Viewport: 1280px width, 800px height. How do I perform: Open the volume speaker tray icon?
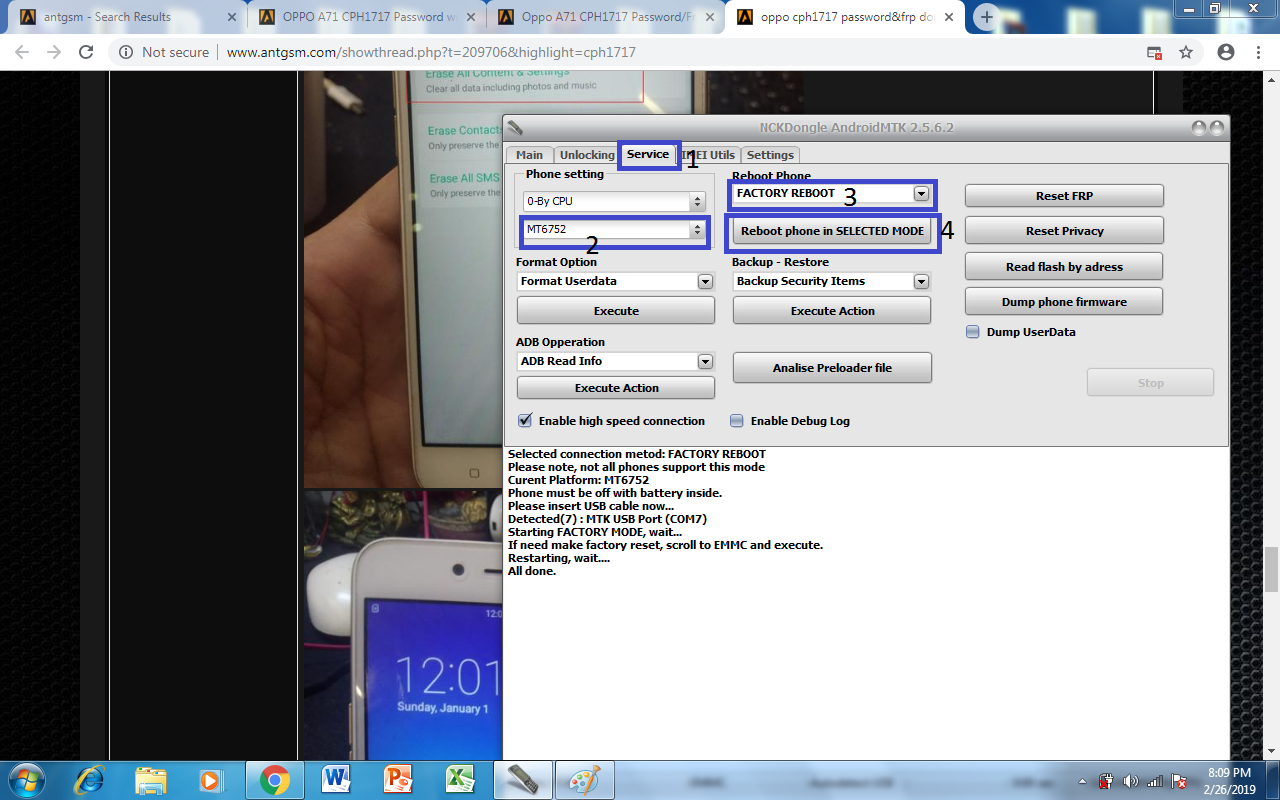pyautogui.click(x=1131, y=781)
